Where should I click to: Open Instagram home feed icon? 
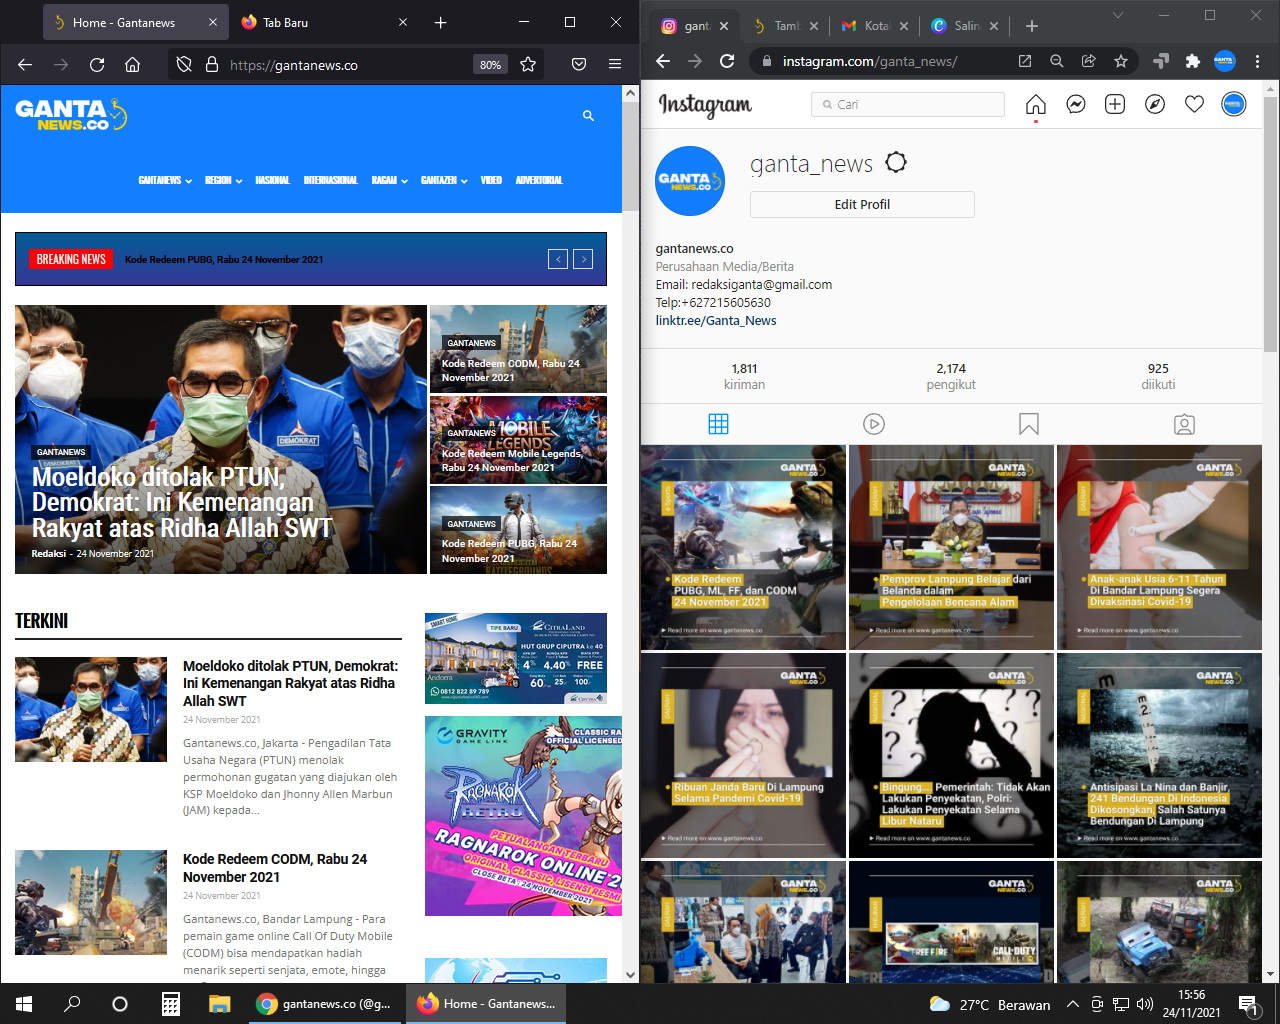tap(1036, 105)
